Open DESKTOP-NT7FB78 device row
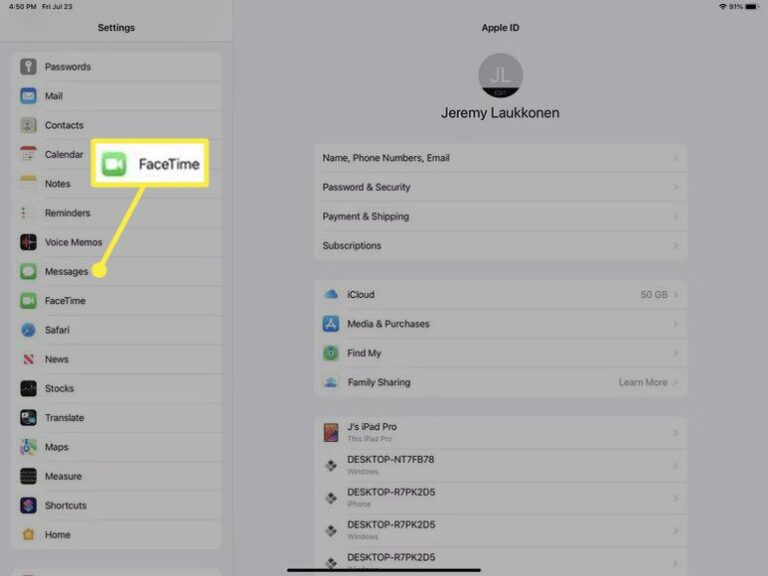This screenshot has height=576, width=768. click(500, 465)
